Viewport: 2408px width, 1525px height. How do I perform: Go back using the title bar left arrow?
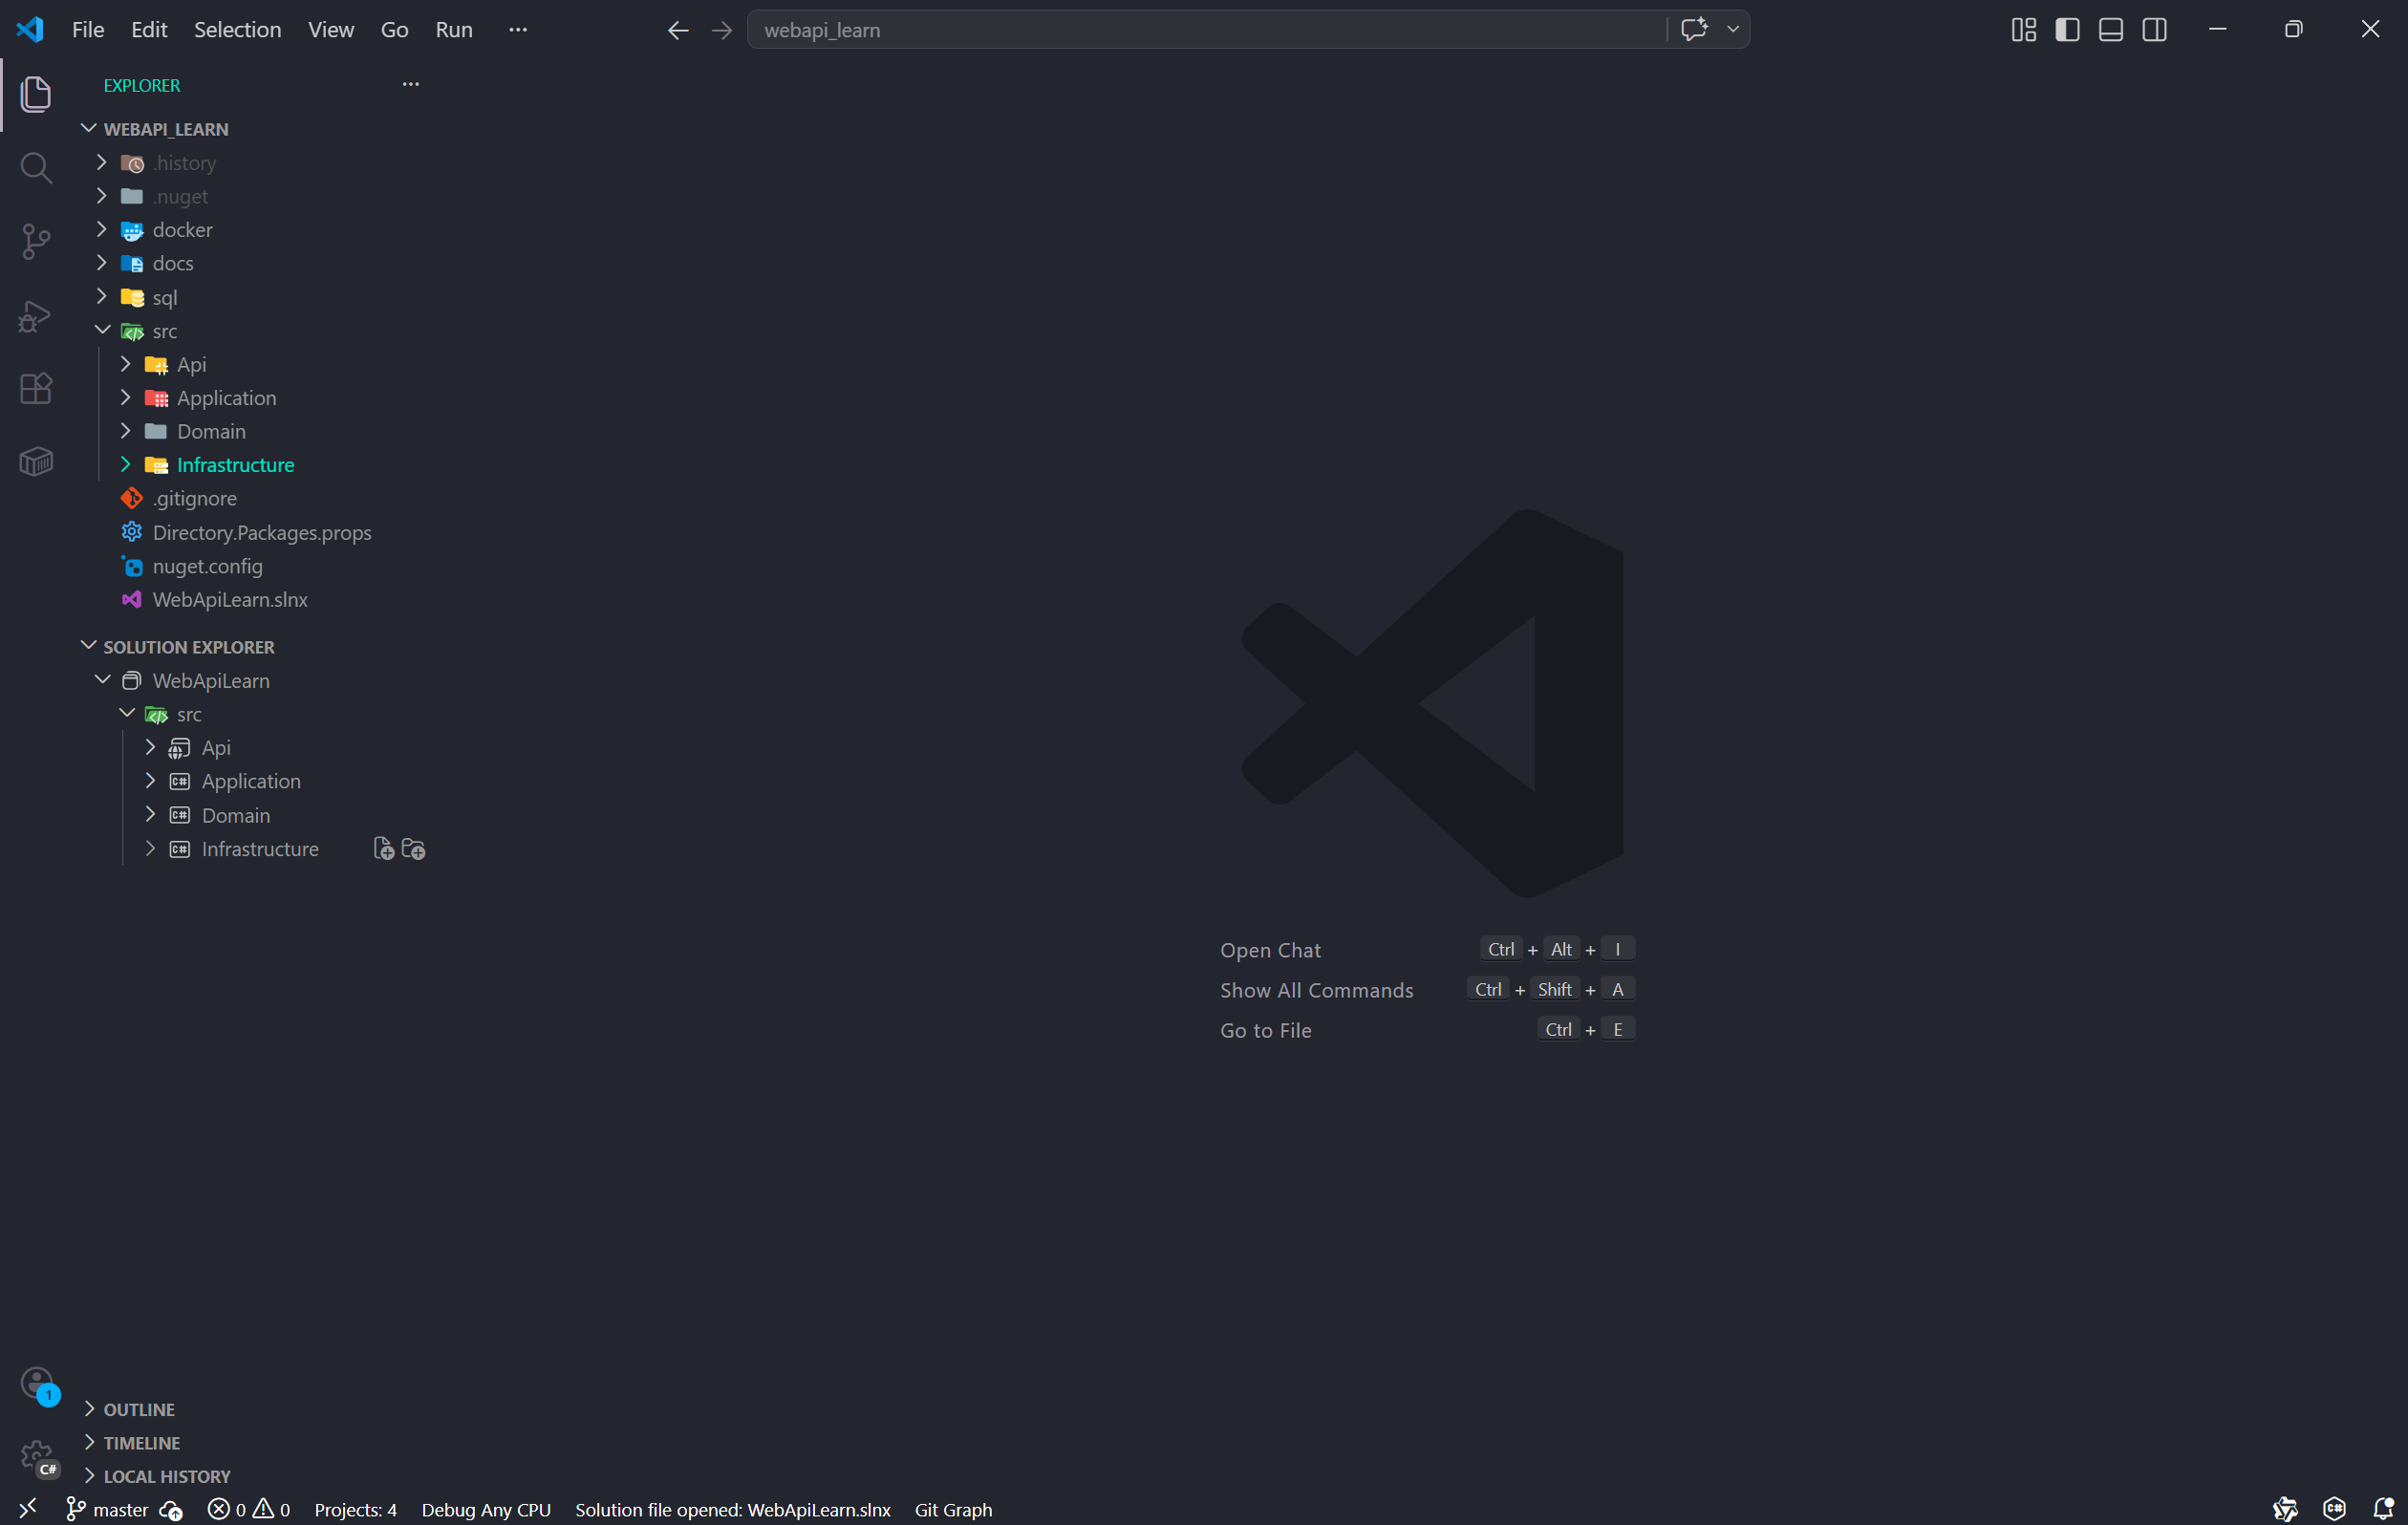[678, 30]
